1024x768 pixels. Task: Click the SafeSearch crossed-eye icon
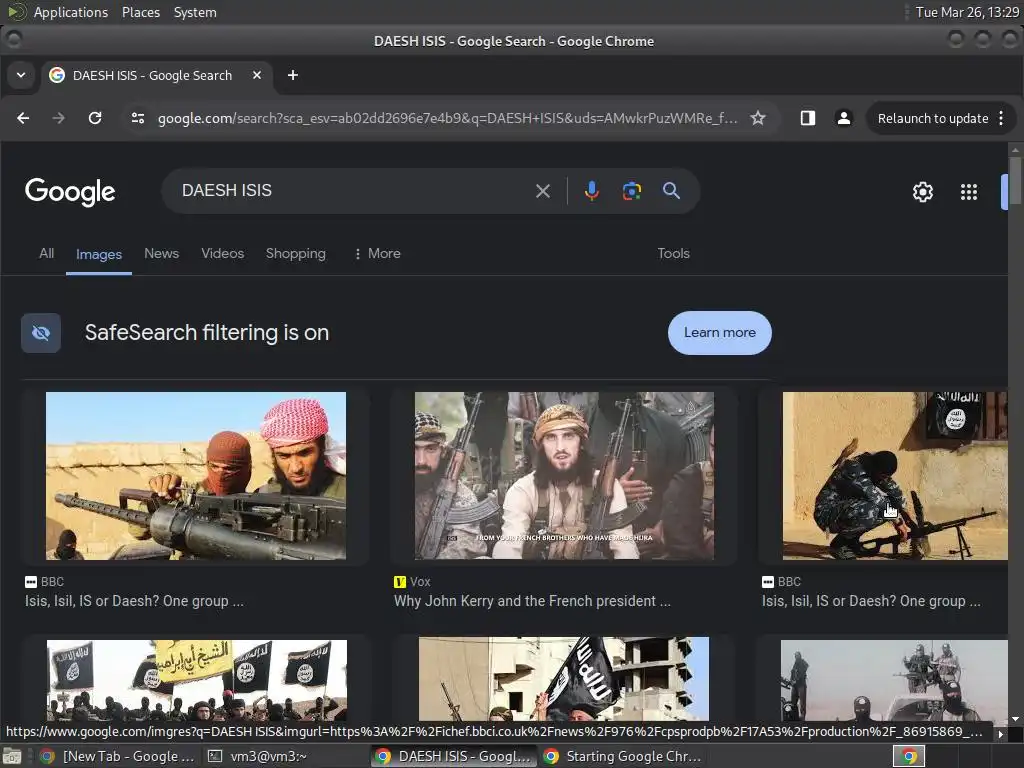40,333
